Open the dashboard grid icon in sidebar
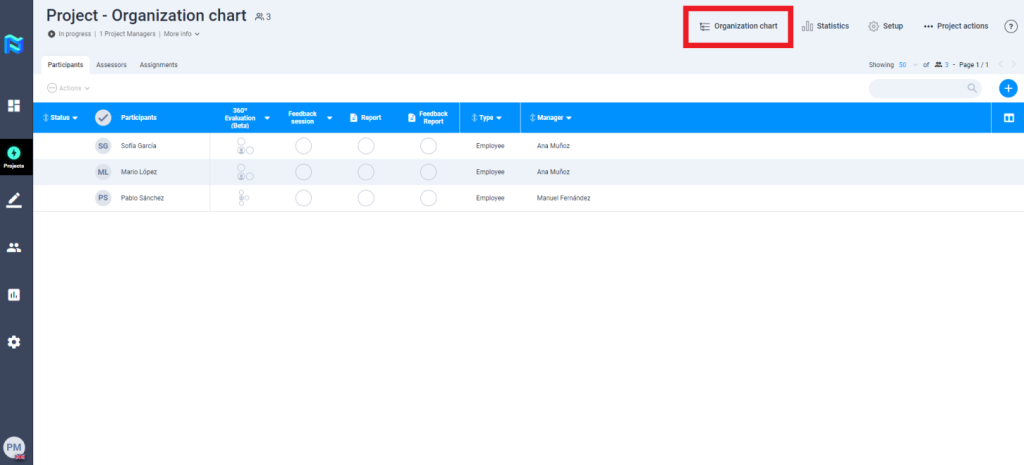The image size is (1024, 465). pos(15,105)
